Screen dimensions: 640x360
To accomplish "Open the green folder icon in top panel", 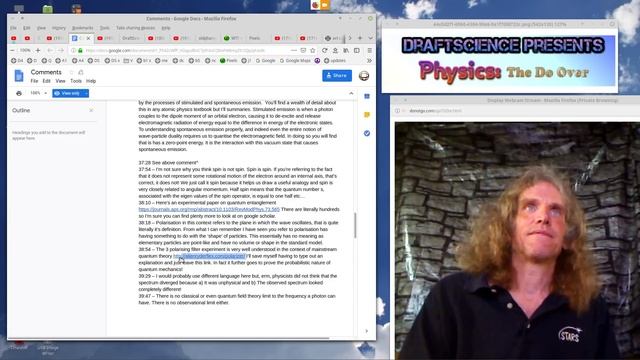I will [x=48, y=9].
